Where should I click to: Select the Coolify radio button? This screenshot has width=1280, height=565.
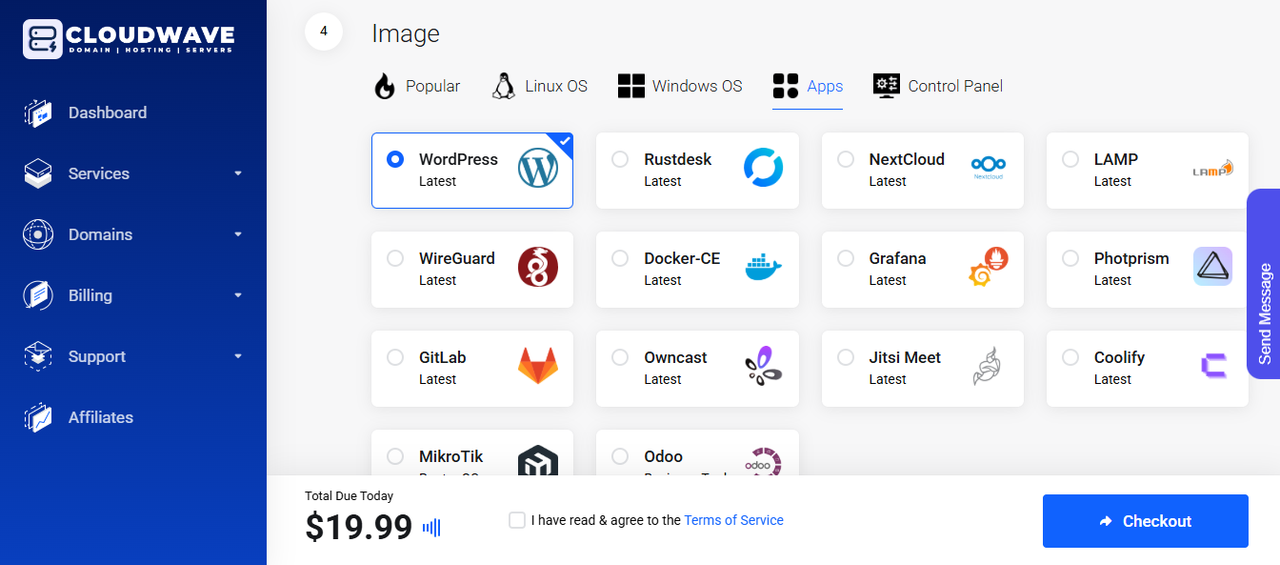1071,357
